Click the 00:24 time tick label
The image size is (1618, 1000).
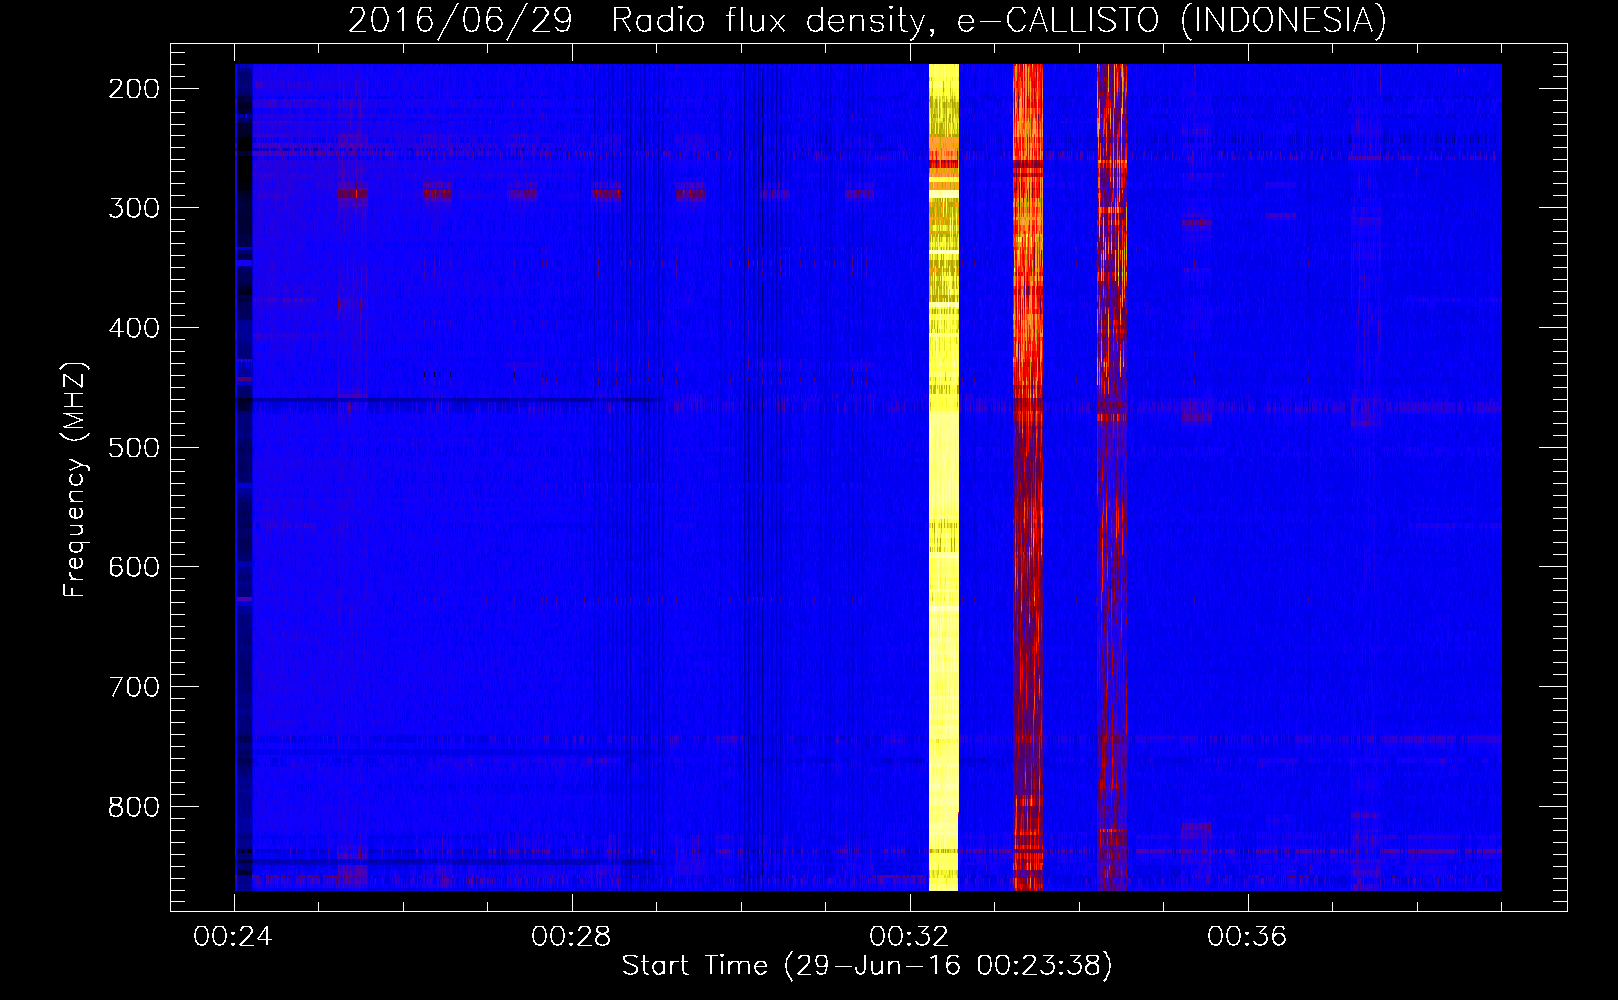[234, 937]
